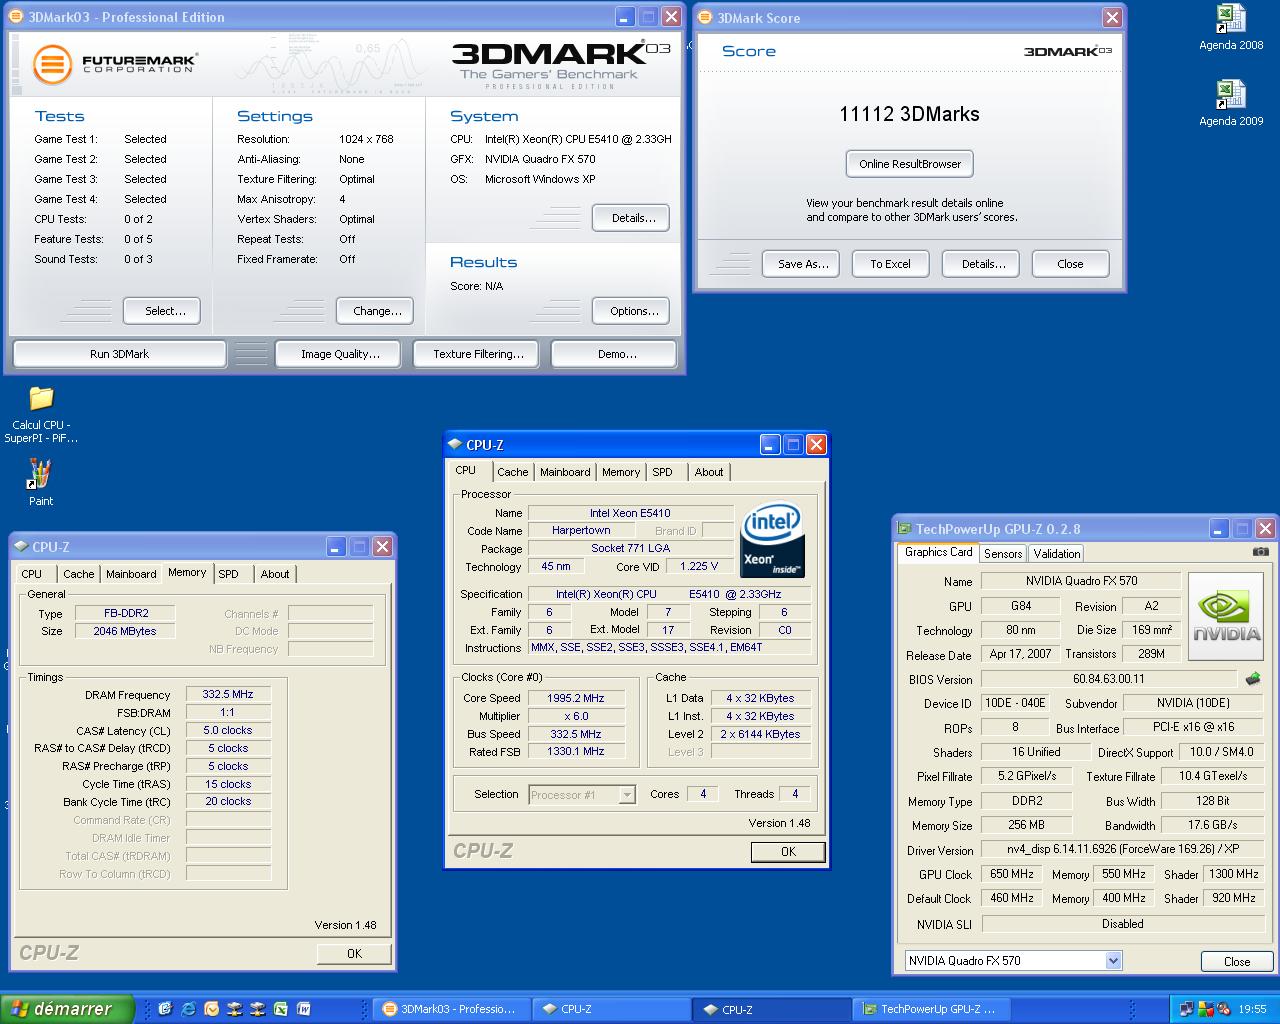This screenshot has width=1280, height=1024.
Task: Switch to Validation tab in GPU-Z
Action: pyautogui.click(x=1056, y=553)
